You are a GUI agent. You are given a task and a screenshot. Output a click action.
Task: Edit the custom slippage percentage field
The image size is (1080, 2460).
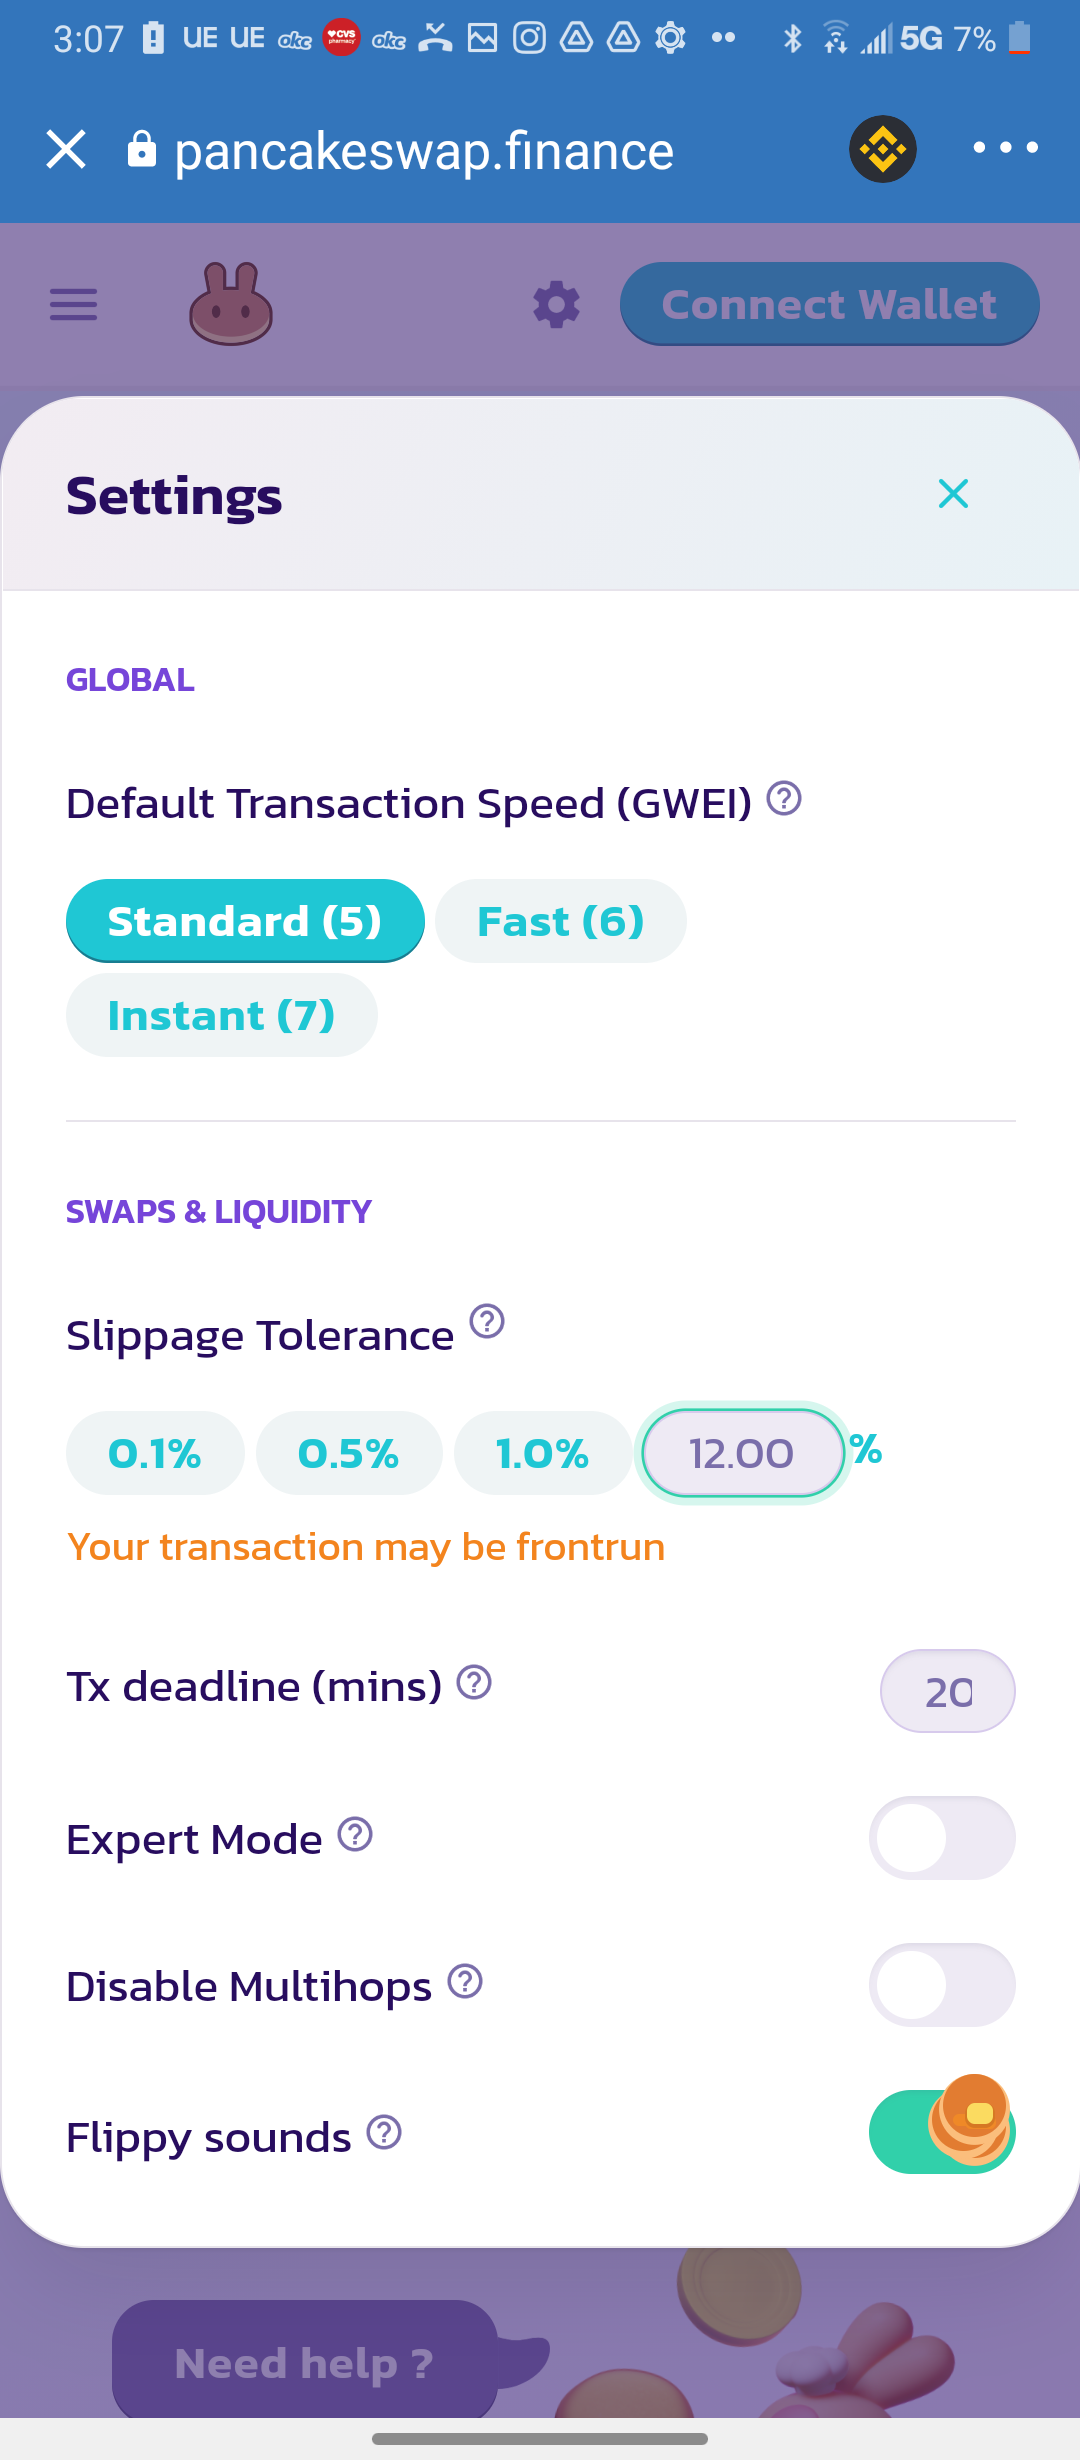(x=741, y=1453)
